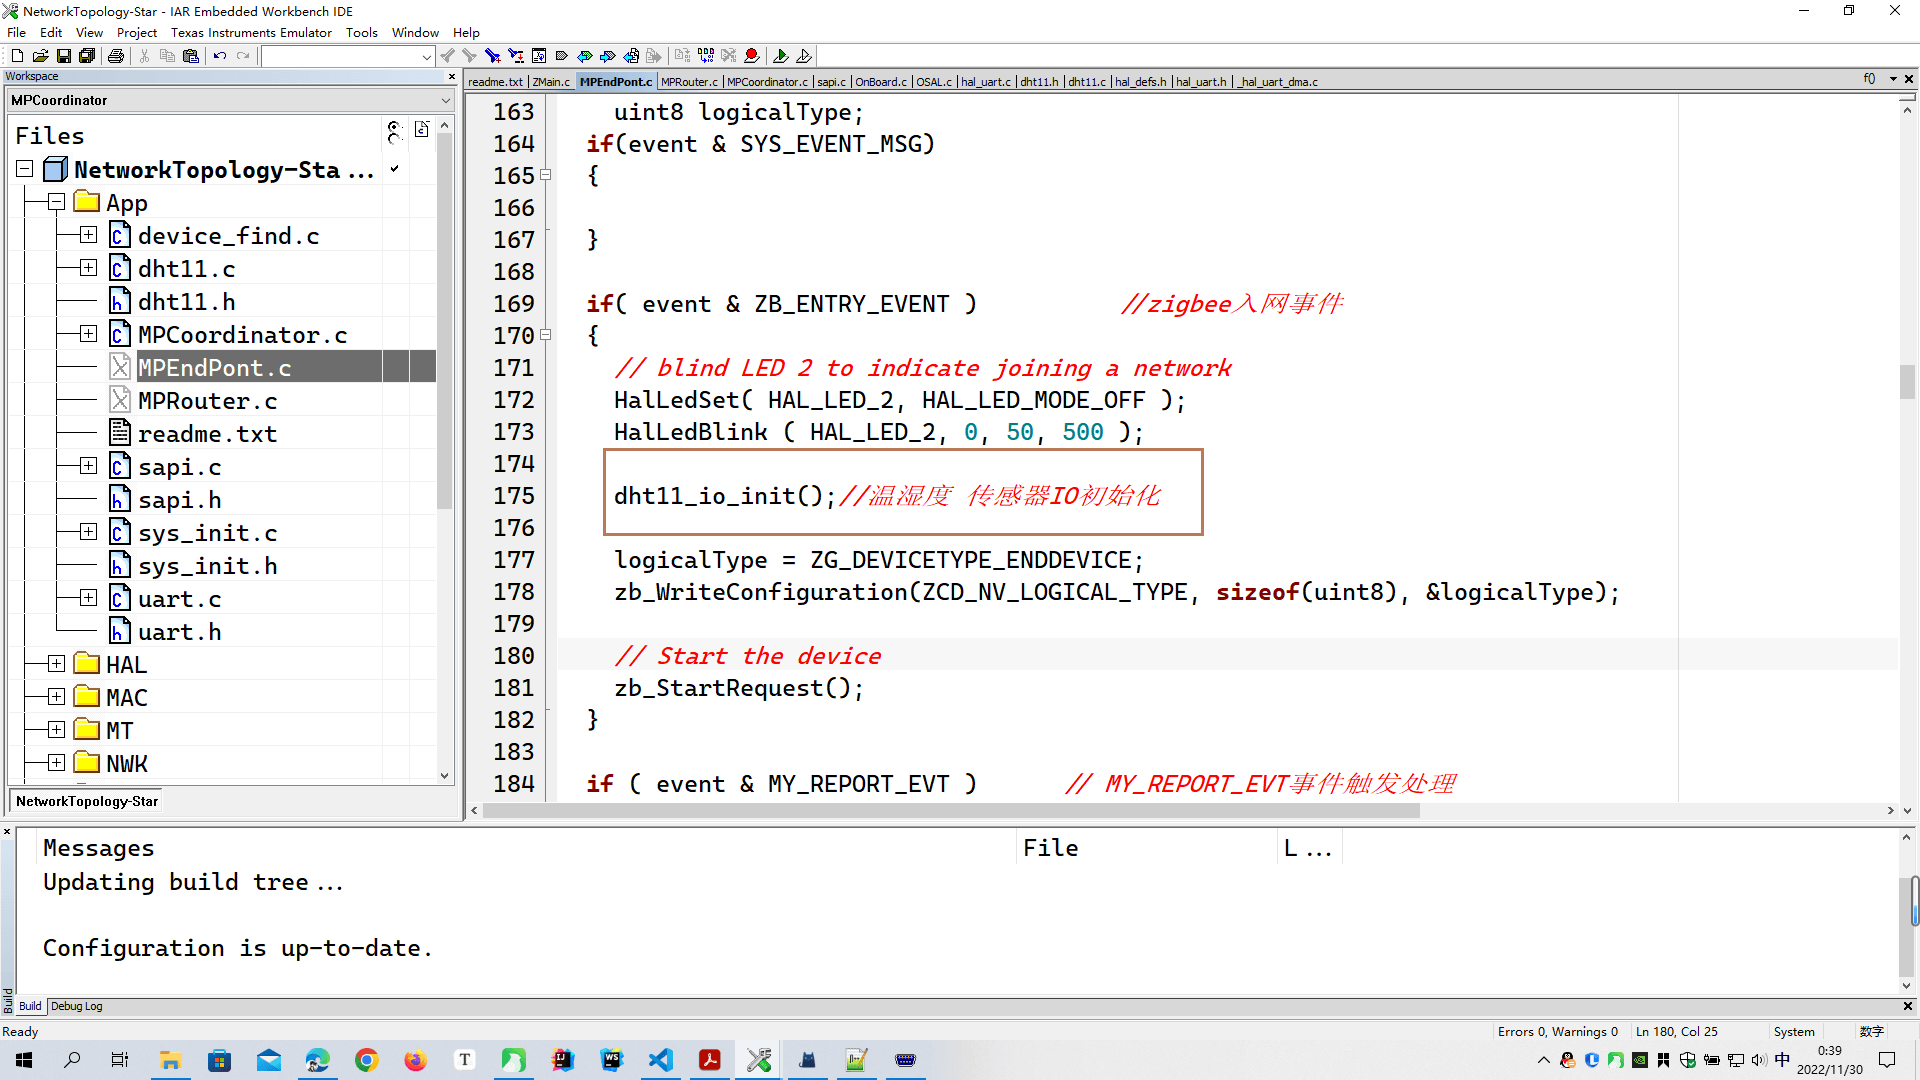Click the Undo arrow icon
This screenshot has height=1080, width=1920.
[x=220, y=56]
